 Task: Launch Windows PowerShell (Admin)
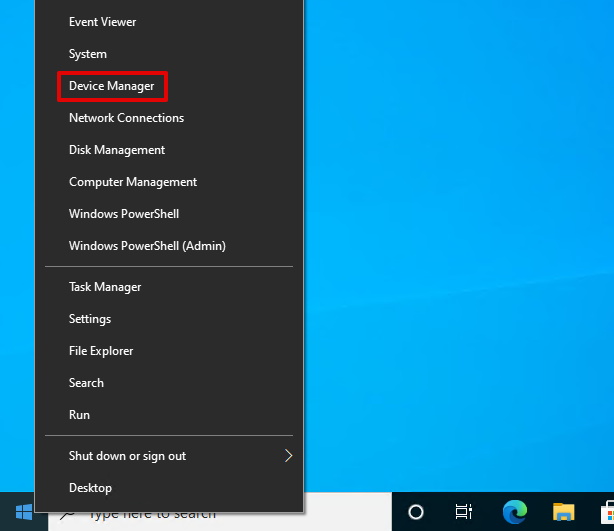tap(169, 246)
